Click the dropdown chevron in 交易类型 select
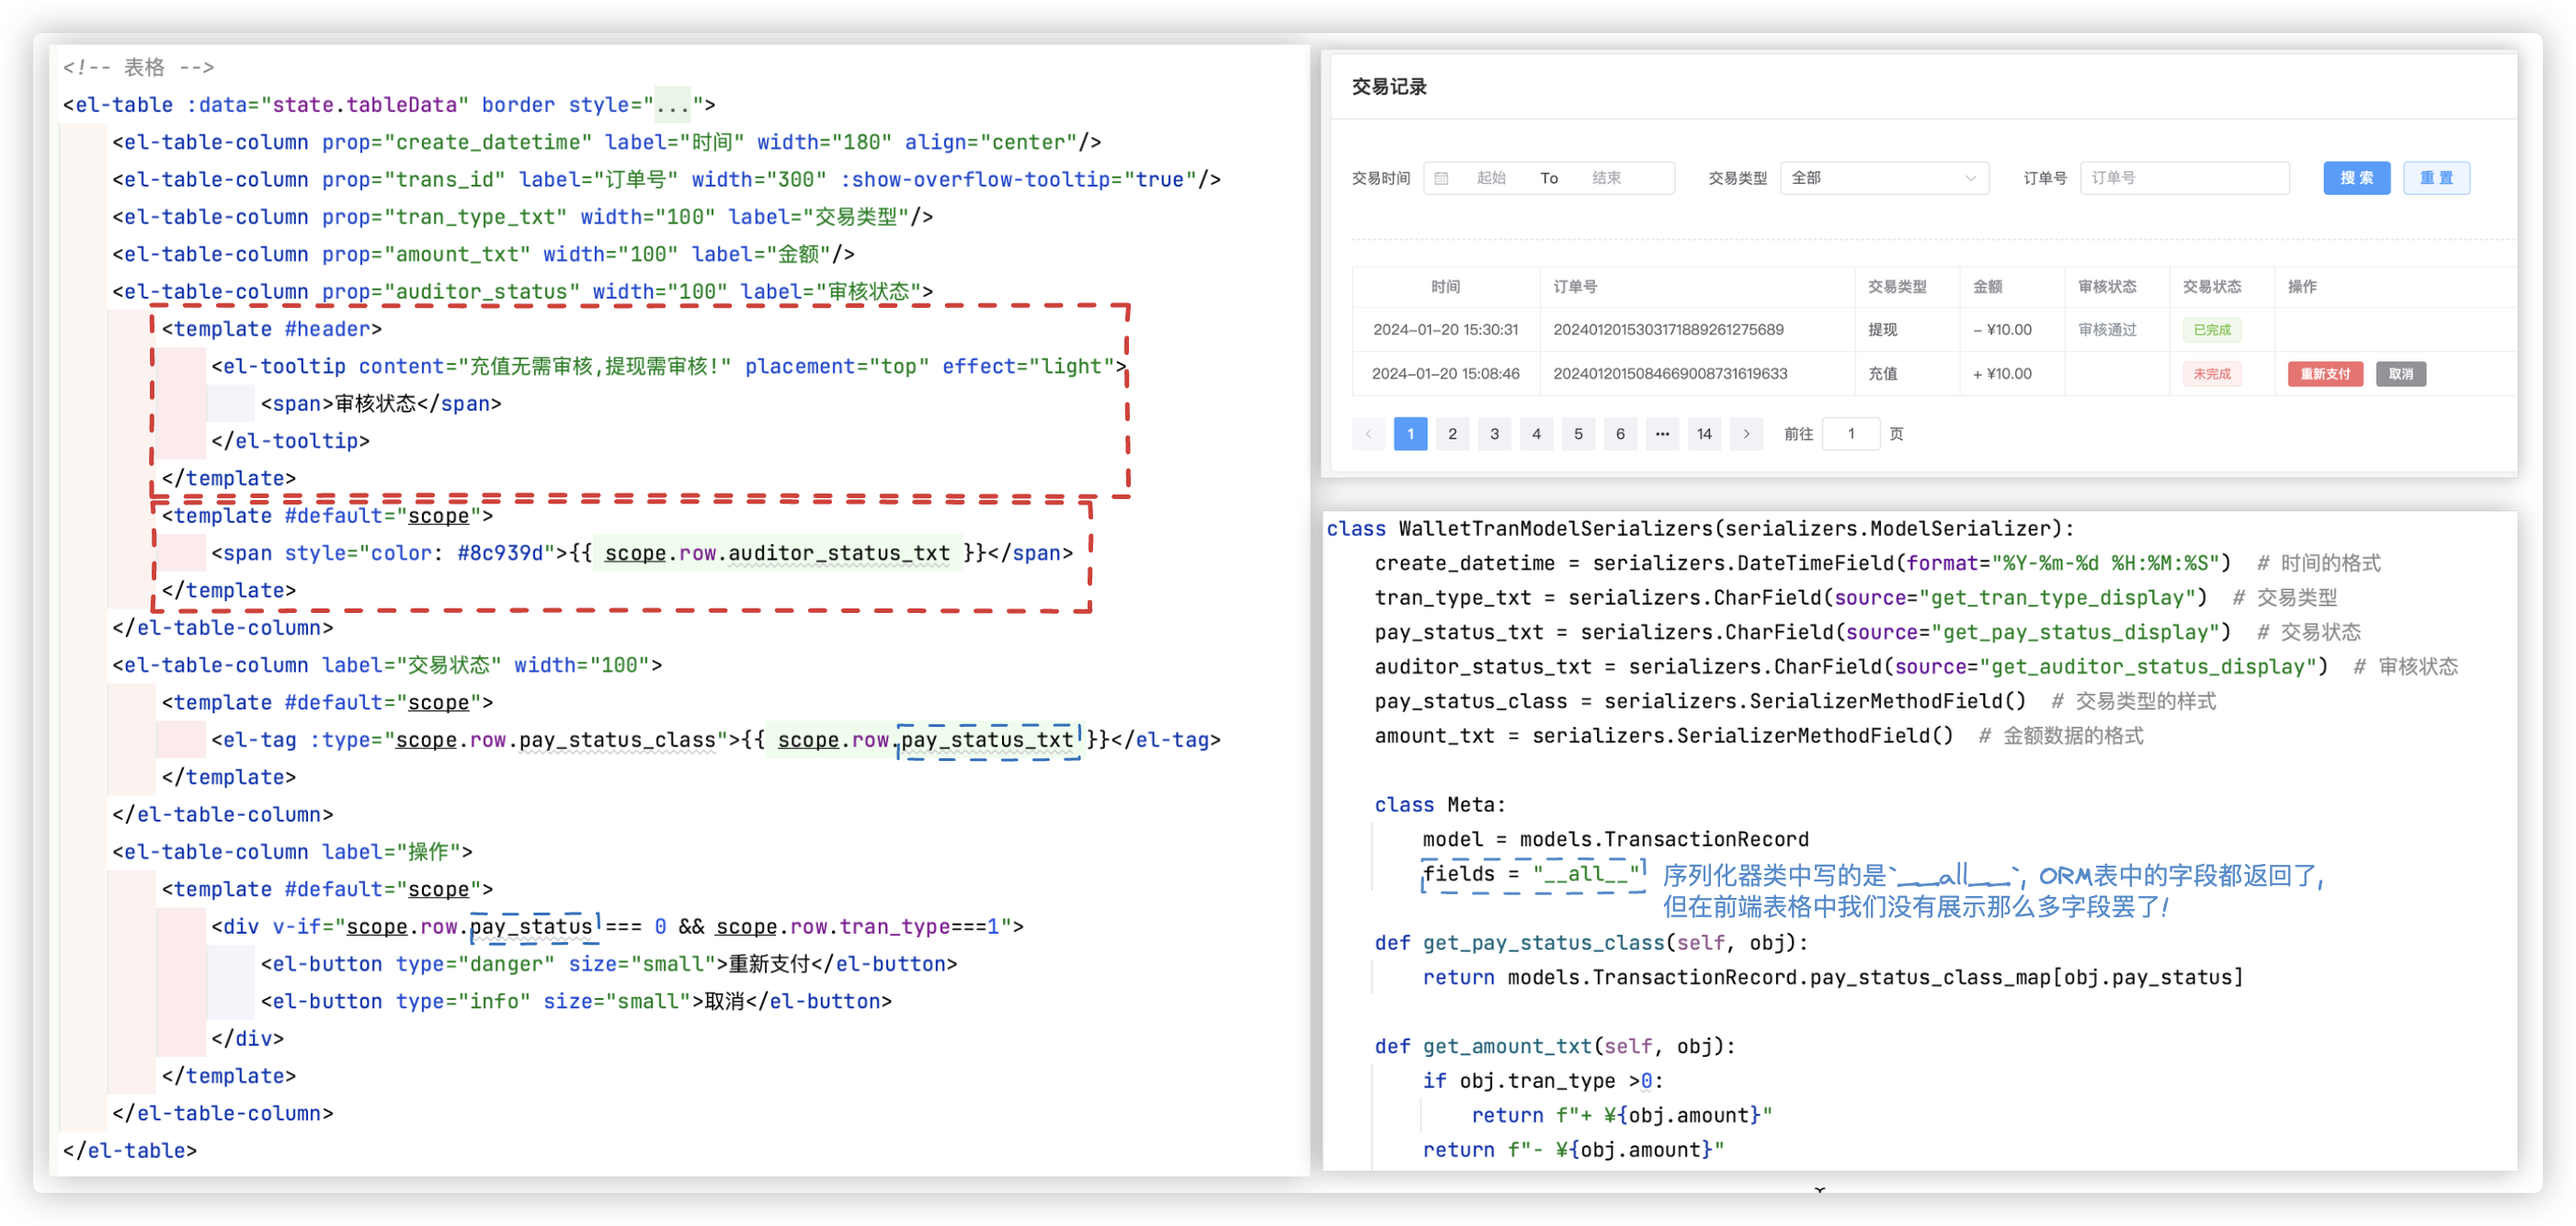This screenshot has width=2576, height=1226. [x=1970, y=178]
